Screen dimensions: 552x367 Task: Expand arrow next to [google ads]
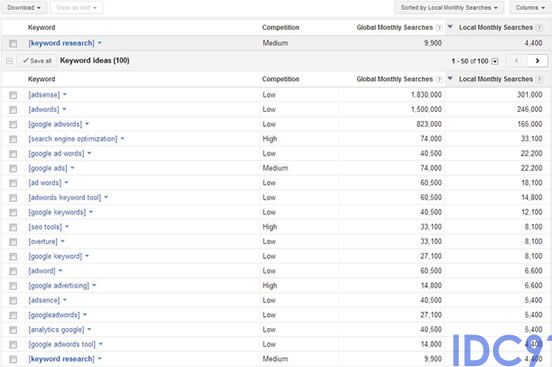[73, 168]
